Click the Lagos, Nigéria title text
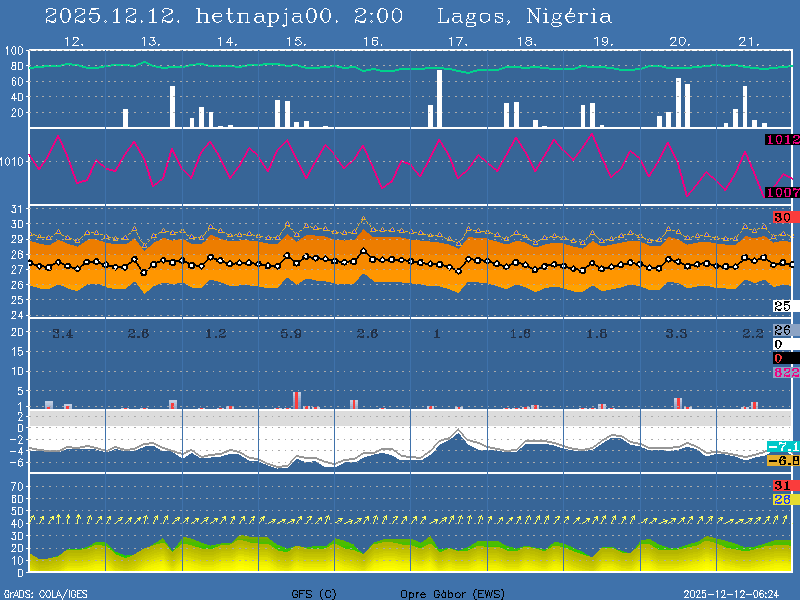Image resolution: width=800 pixels, height=600 pixels. (x=524, y=17)
